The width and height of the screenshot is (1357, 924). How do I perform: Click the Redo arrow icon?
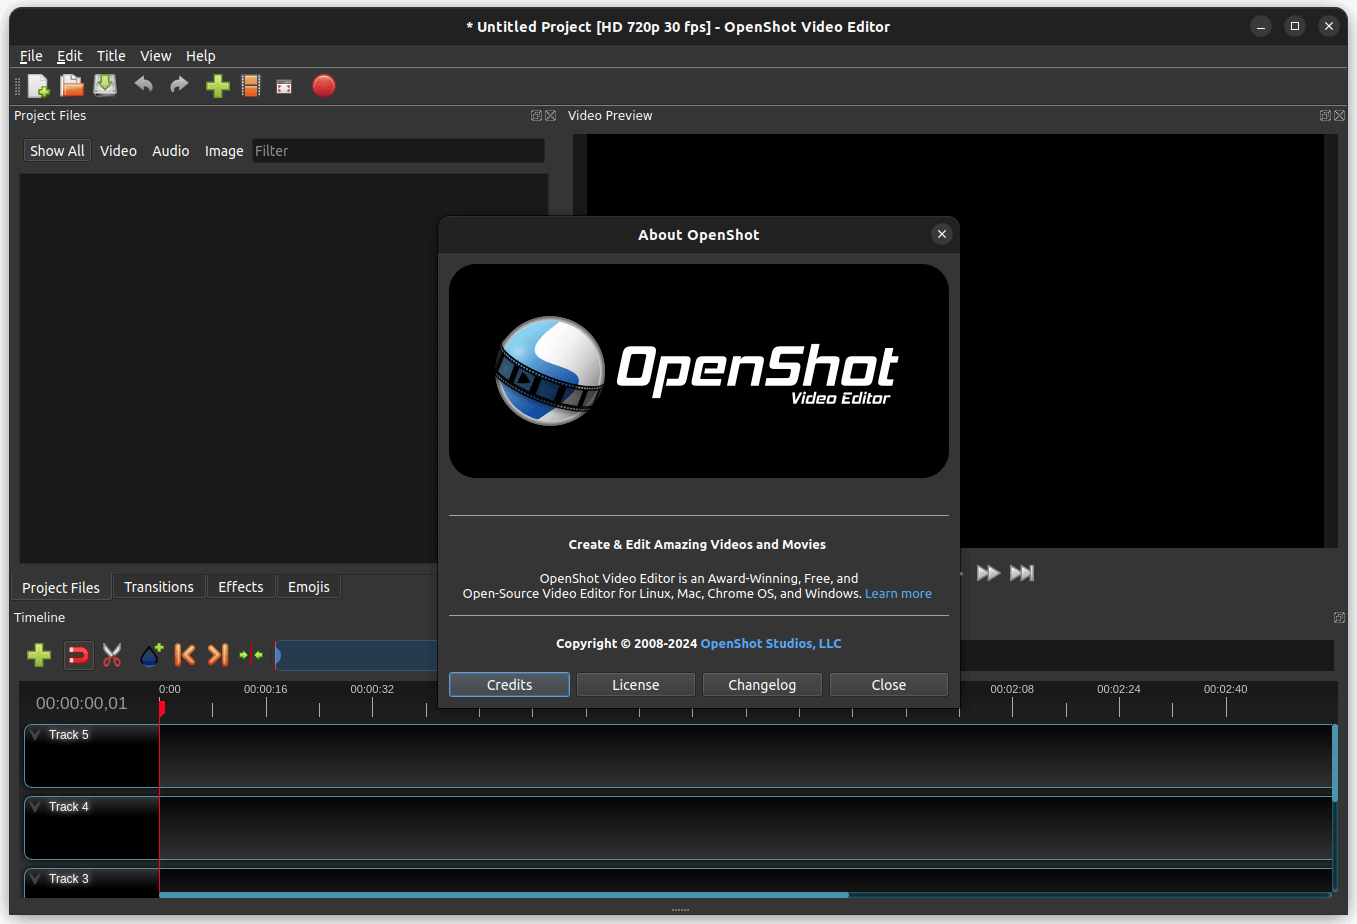coord(178,86)
